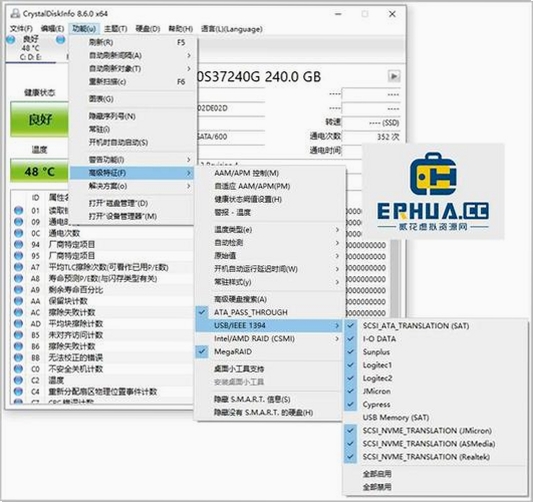Click the status orb for attribute C2
The width and height of the screenshot is (533, 502).
pos(18,380)
